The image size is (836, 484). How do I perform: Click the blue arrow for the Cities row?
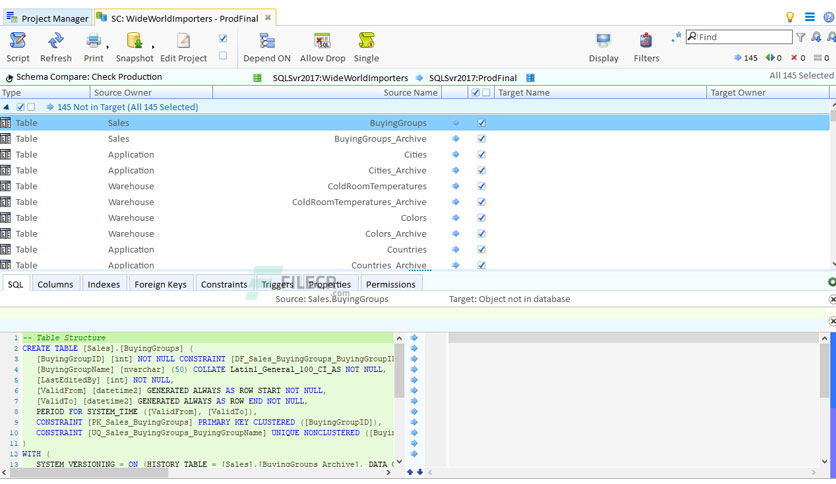click(455, 155)
